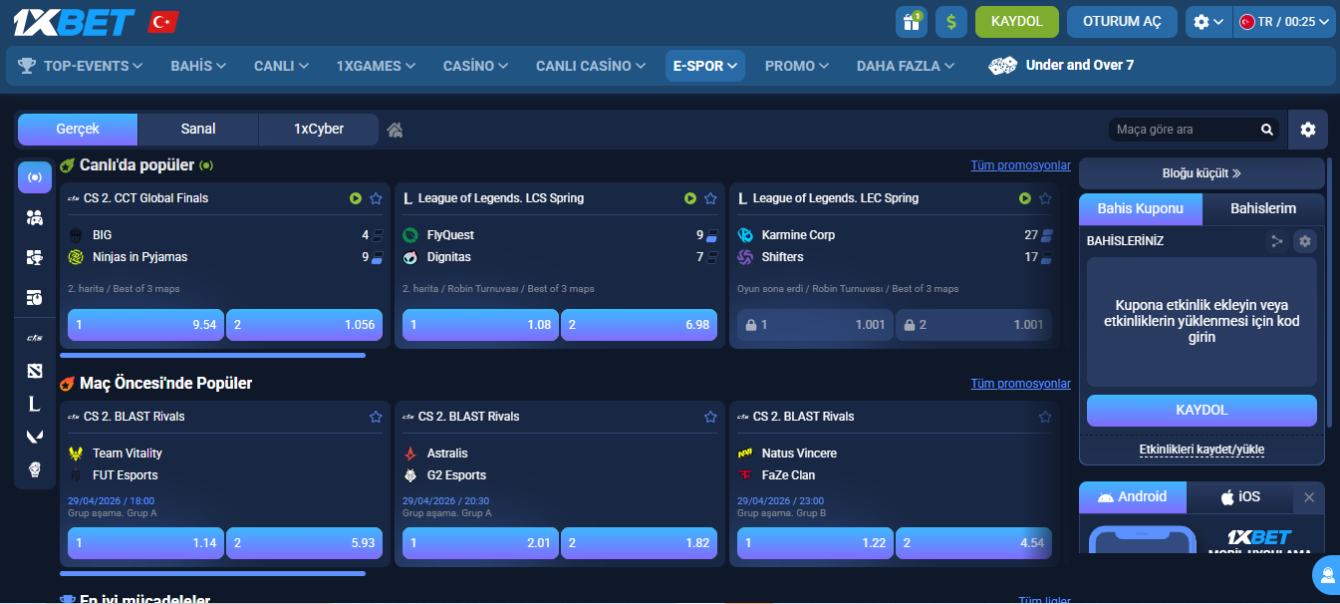Viewport: 1340px width, 604px height.
Task: Open Tüm promosyonlar beside Canlı'da popüler
Action: pyautogui.click(x=1021, y=165)
